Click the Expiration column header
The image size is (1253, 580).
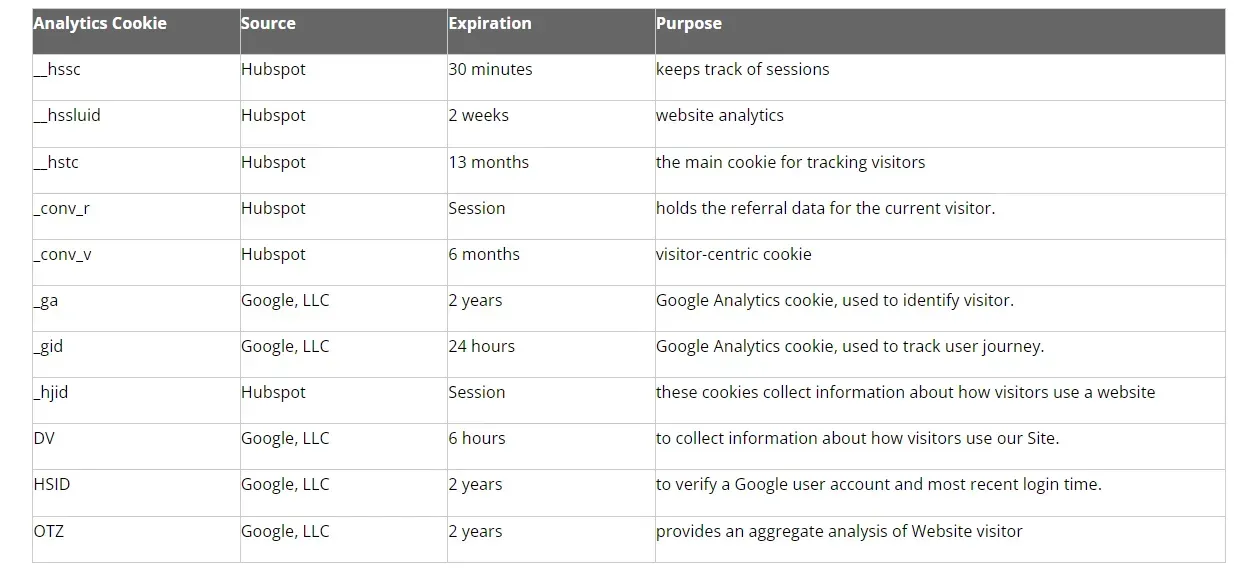(551, 32)
